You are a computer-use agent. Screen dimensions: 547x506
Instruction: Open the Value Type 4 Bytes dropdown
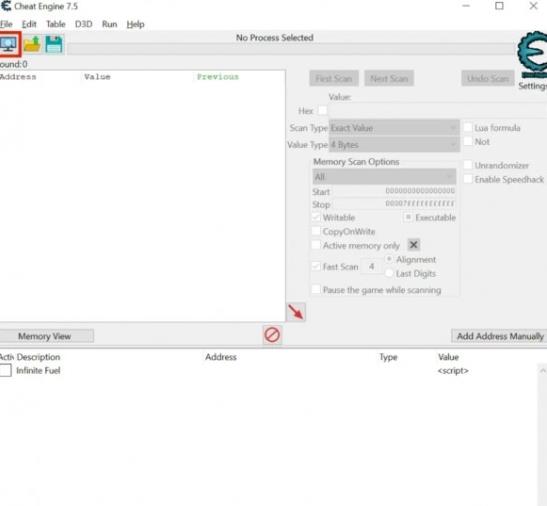[394, 144]
